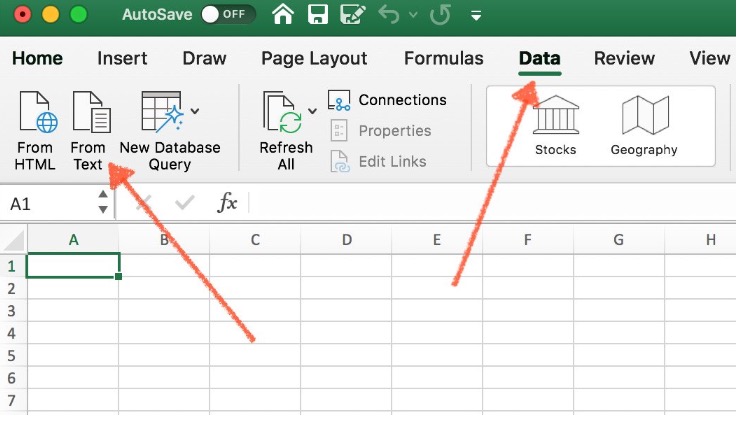Switch to the Insert tab

click(122, 58)
